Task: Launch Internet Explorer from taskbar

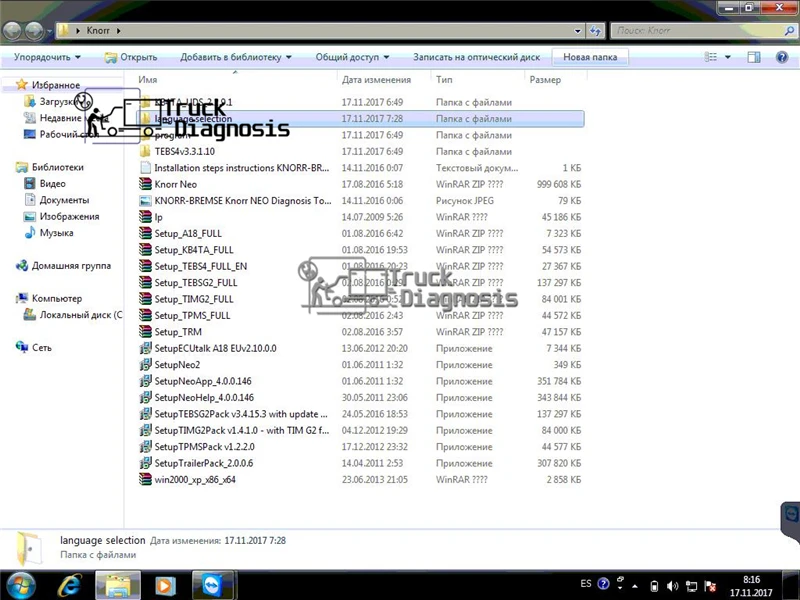Action: click(70, 586)
